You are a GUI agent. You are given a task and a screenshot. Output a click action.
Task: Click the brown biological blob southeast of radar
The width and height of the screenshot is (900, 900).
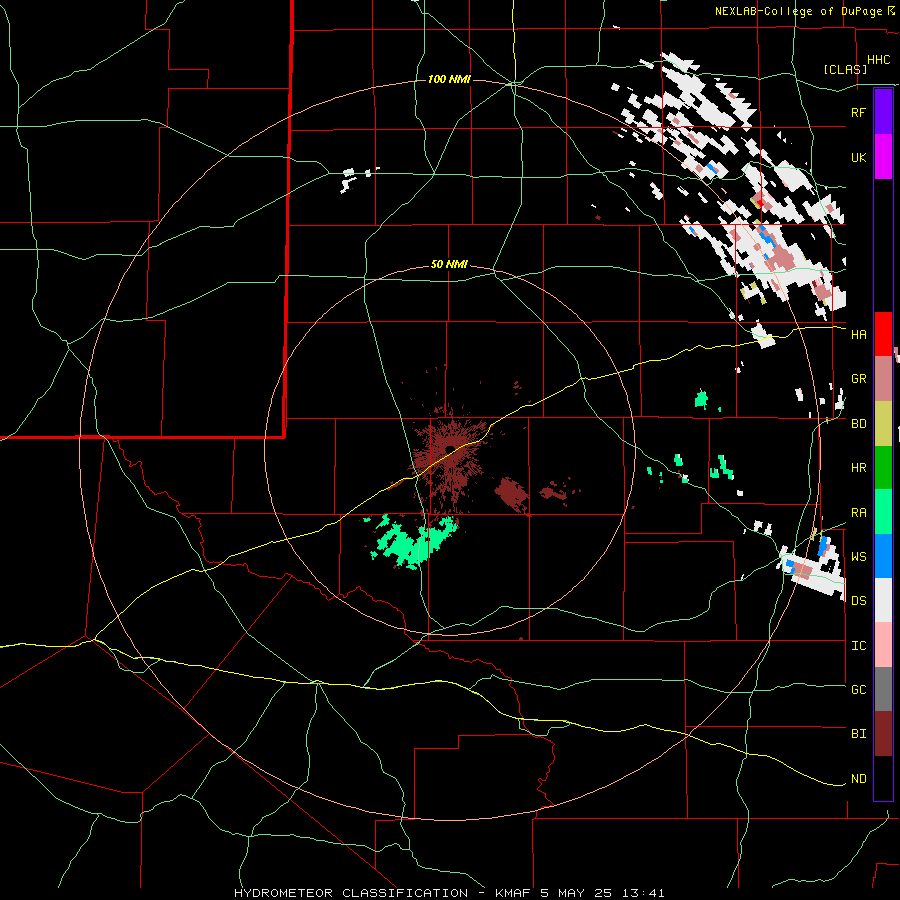pos(511,494)
